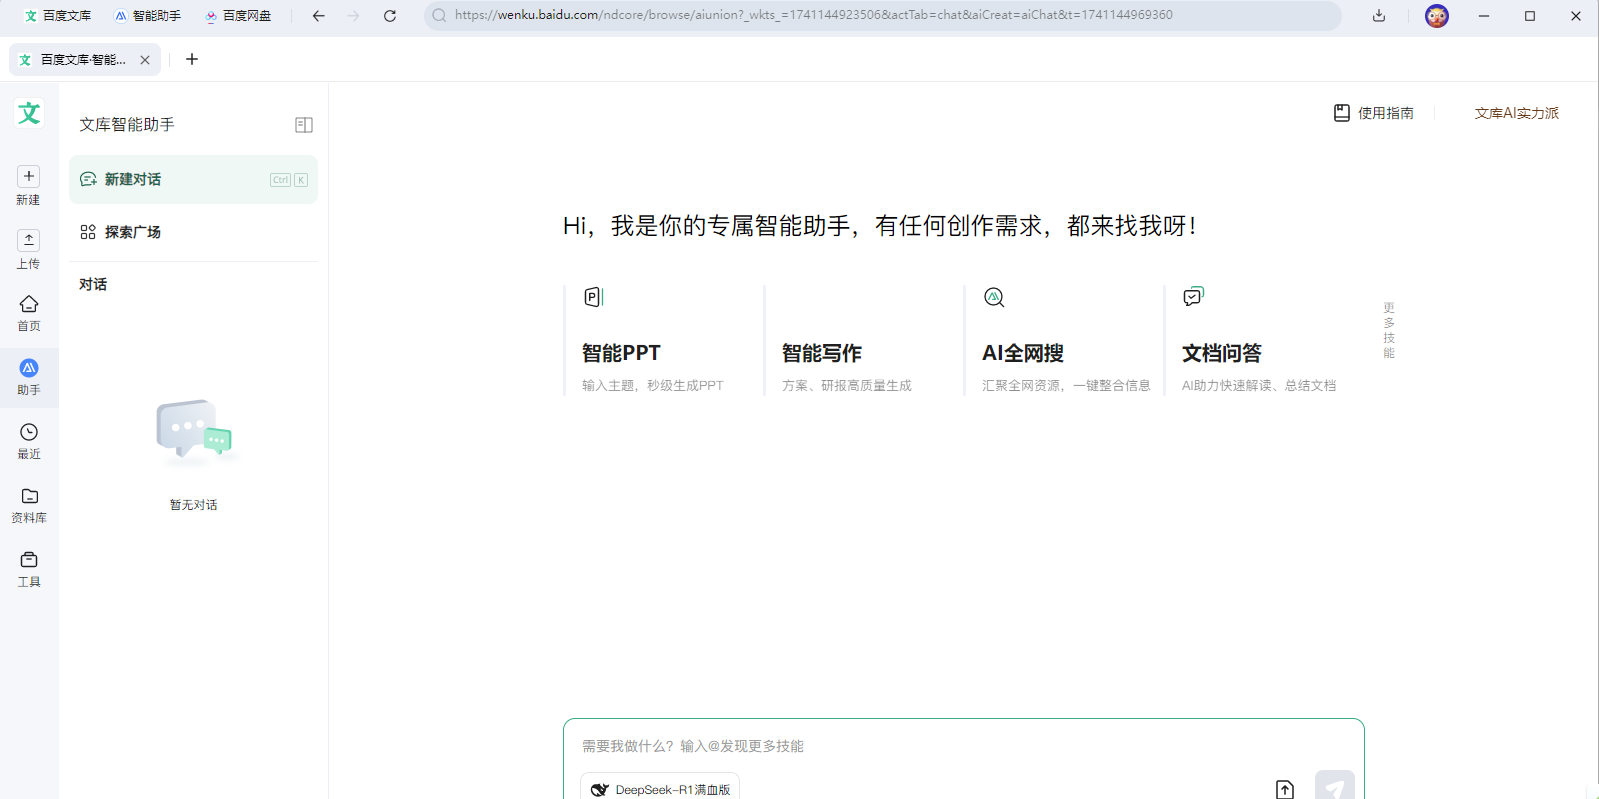
Task: Expand 更多技能 more skills list
Action: pos(1388,330)
